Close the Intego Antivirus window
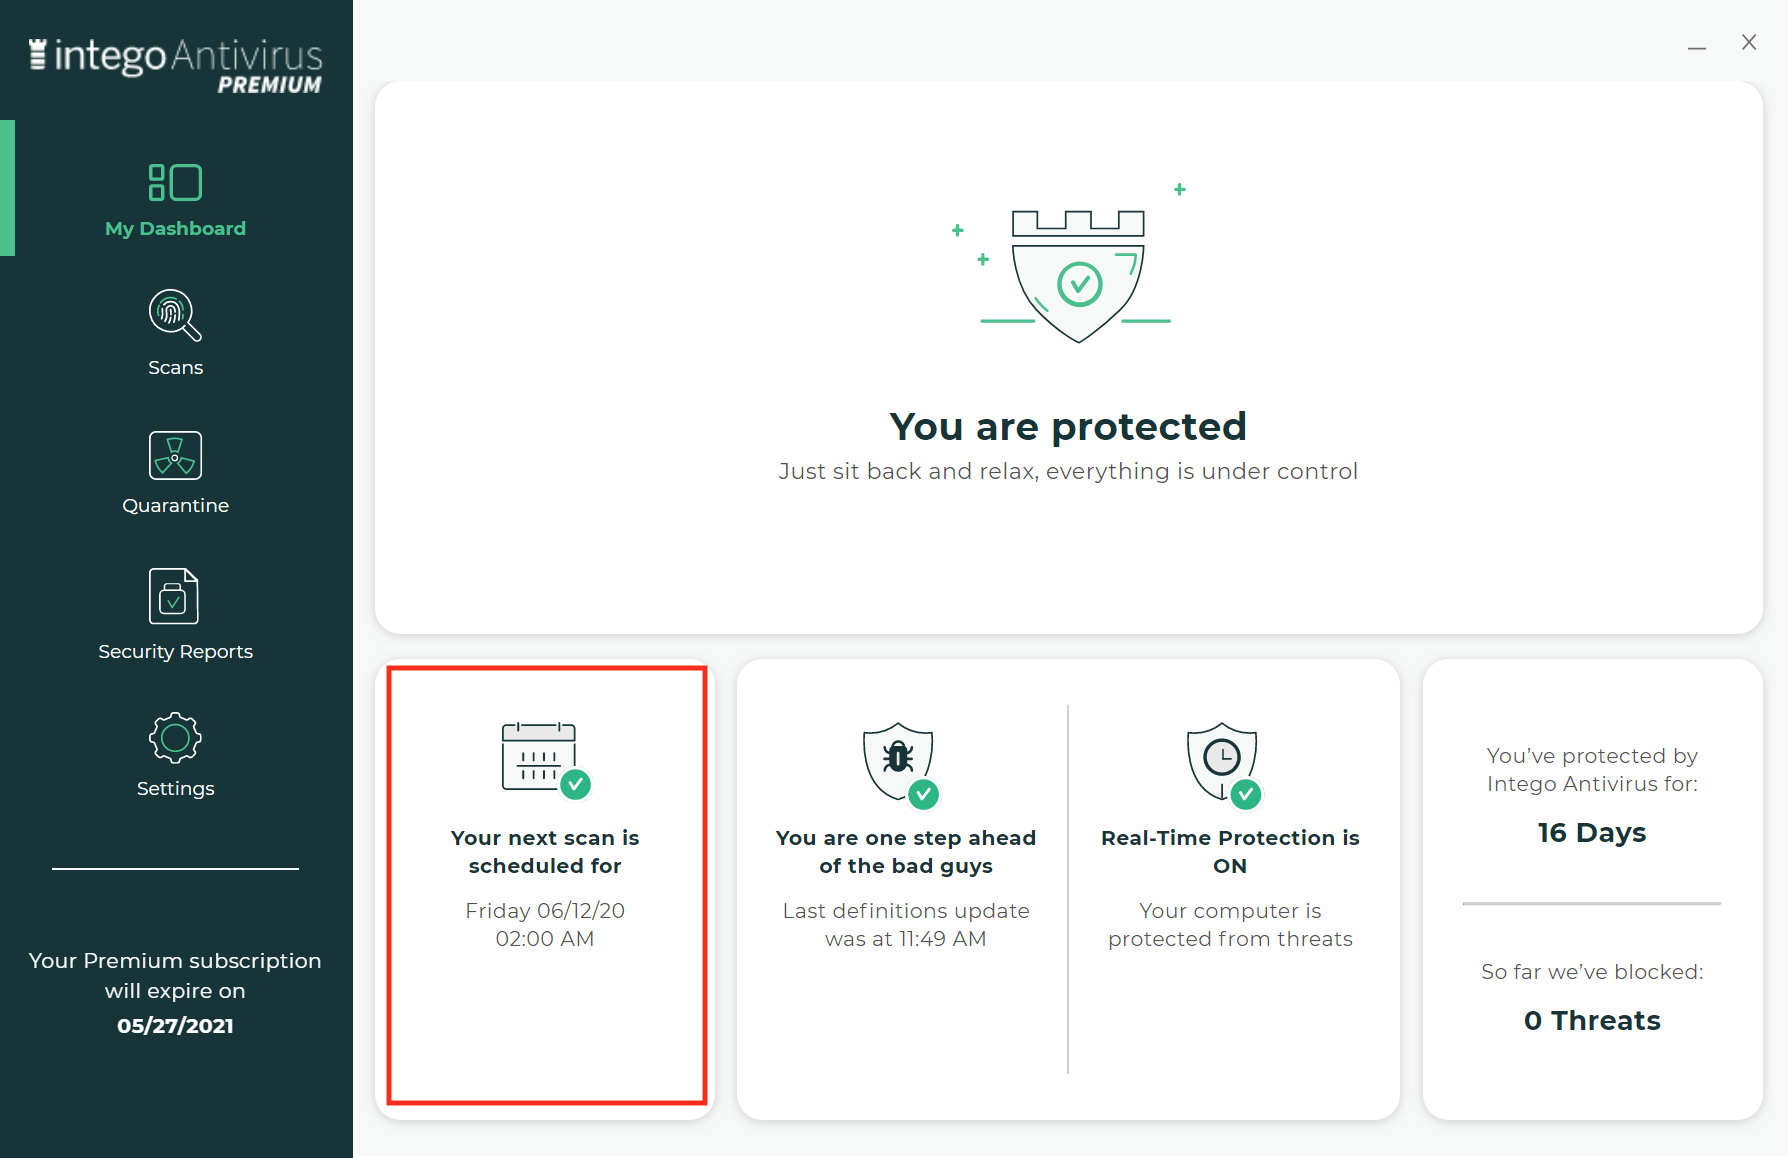This screenshot has height=1158, width=1790. [1749, 42]
